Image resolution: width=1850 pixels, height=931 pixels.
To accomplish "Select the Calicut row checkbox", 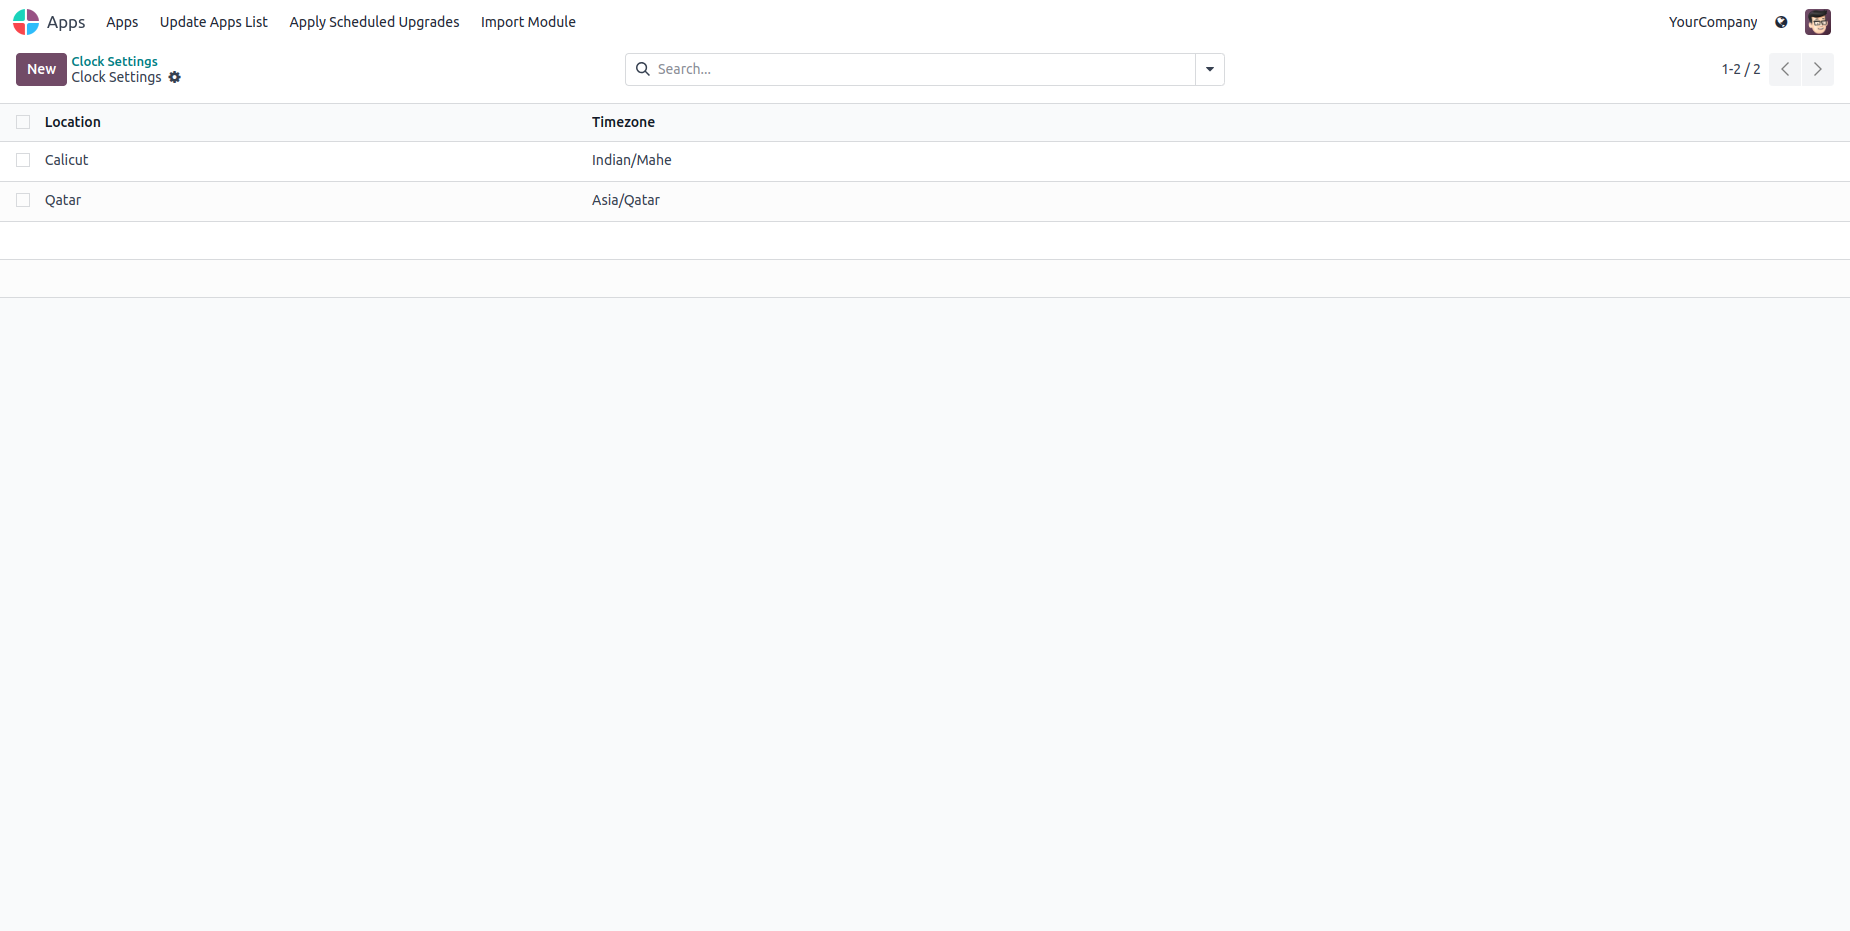I will pyautogui.click(x=23, y=160).
